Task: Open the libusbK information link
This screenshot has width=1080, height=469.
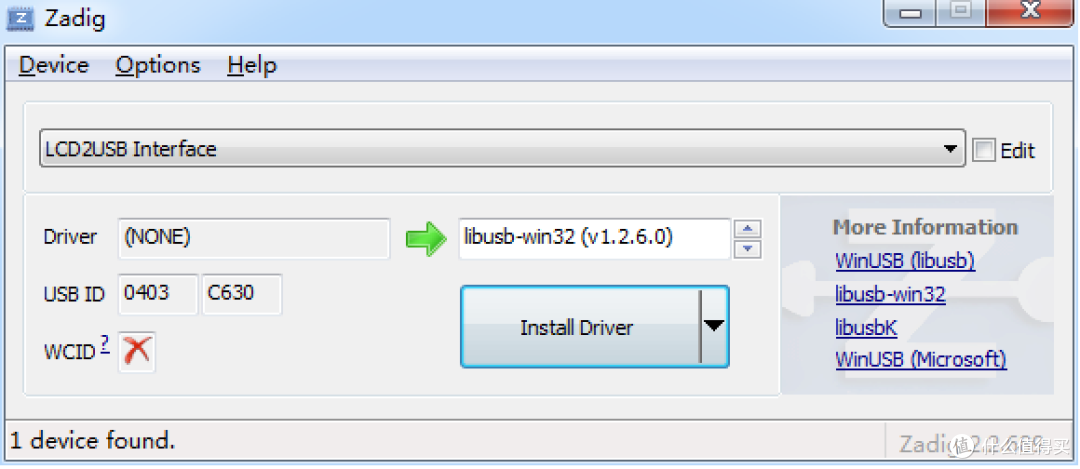Action: coord(866,327)
